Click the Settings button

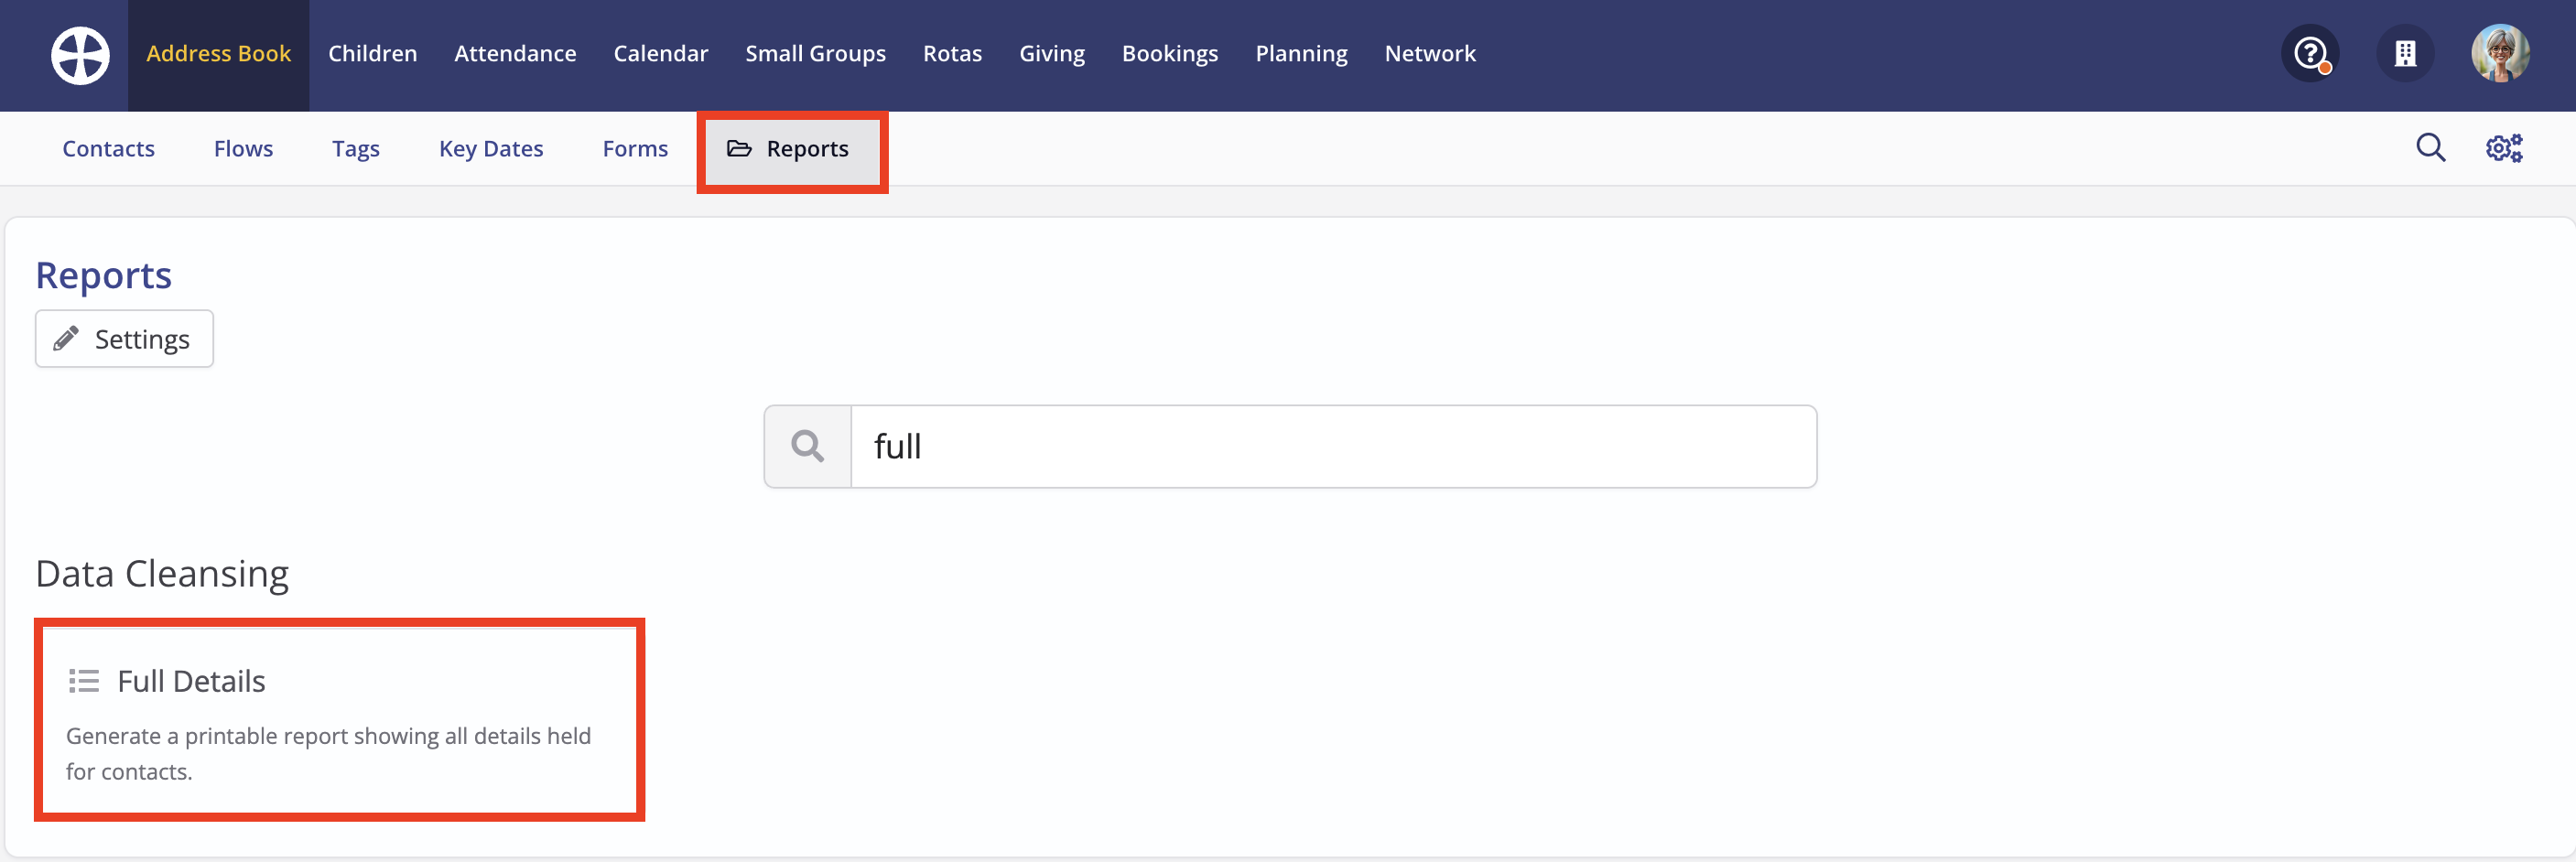pyautogui.click(x=124, y=339)
